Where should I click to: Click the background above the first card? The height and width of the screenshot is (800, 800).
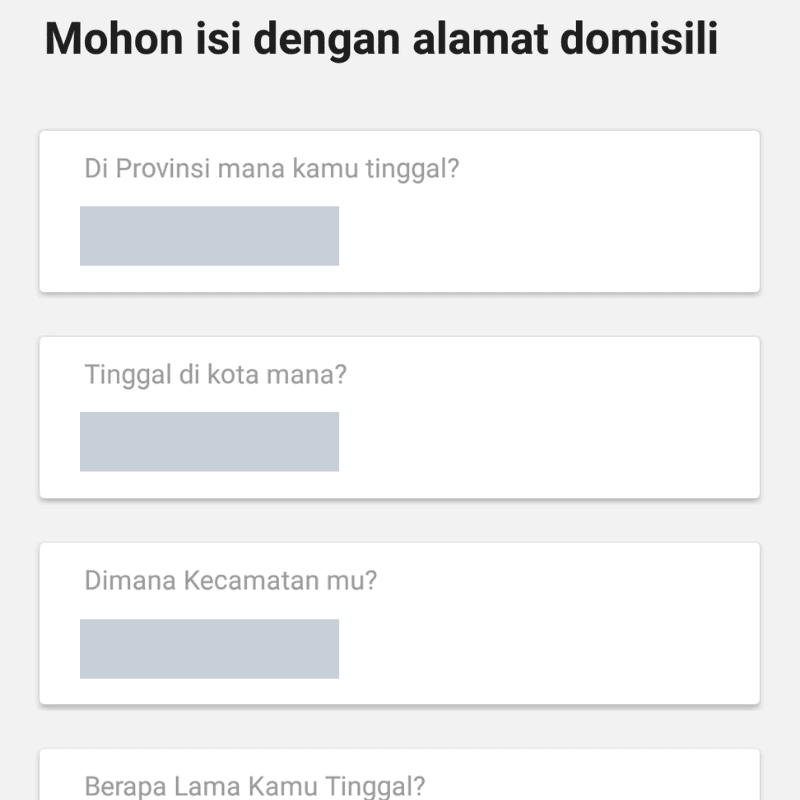pyautogui.click(x=400, y=100)
